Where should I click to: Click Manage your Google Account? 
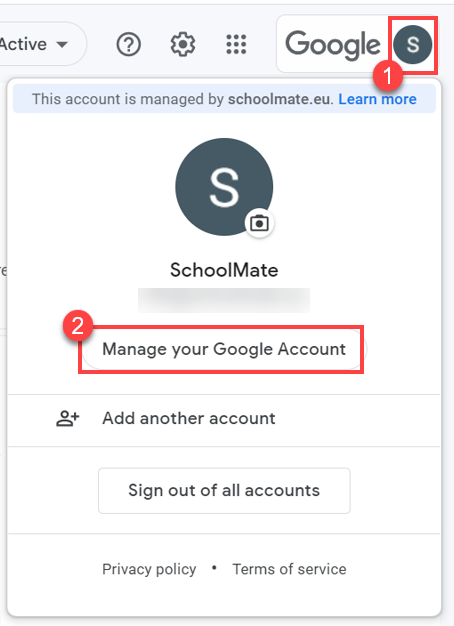pyautogui.click(x=224, y=349)
